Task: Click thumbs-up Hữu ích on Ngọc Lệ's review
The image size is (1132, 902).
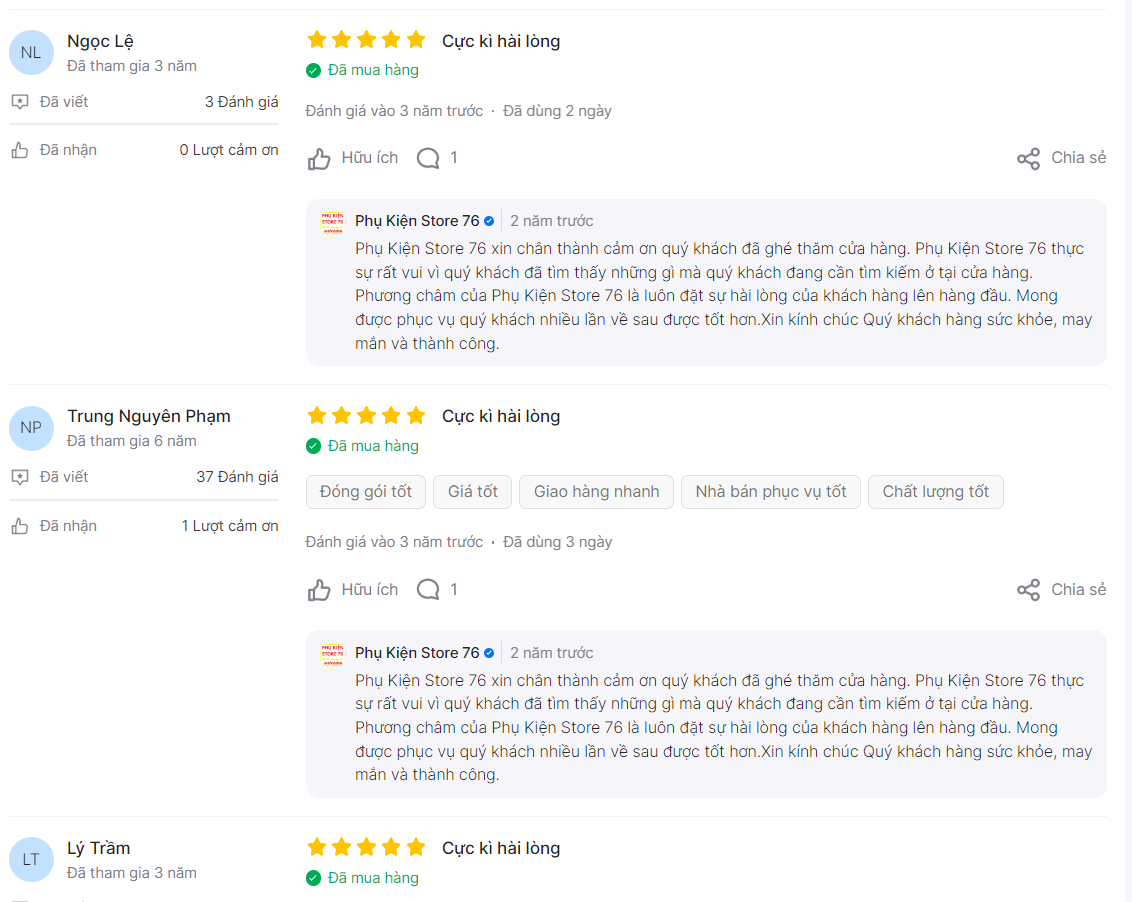Action: (x=352, y=158)
